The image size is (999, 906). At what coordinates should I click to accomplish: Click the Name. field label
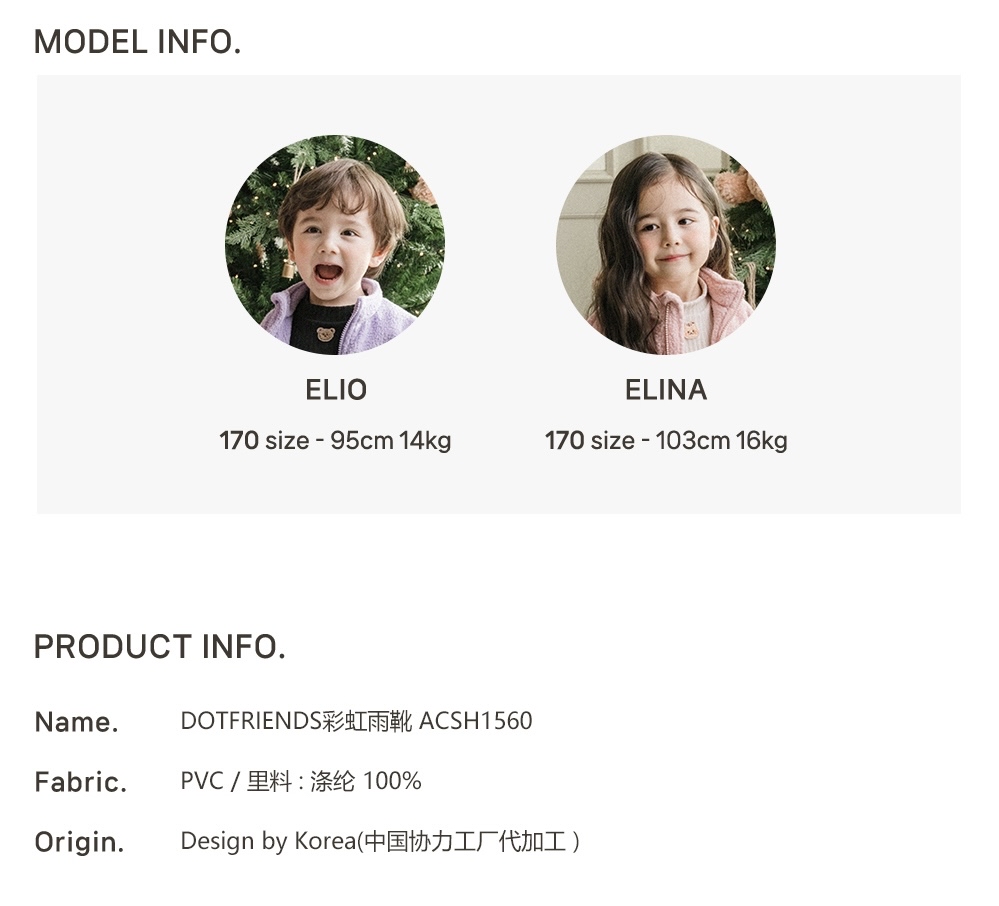tap(76, 722)
